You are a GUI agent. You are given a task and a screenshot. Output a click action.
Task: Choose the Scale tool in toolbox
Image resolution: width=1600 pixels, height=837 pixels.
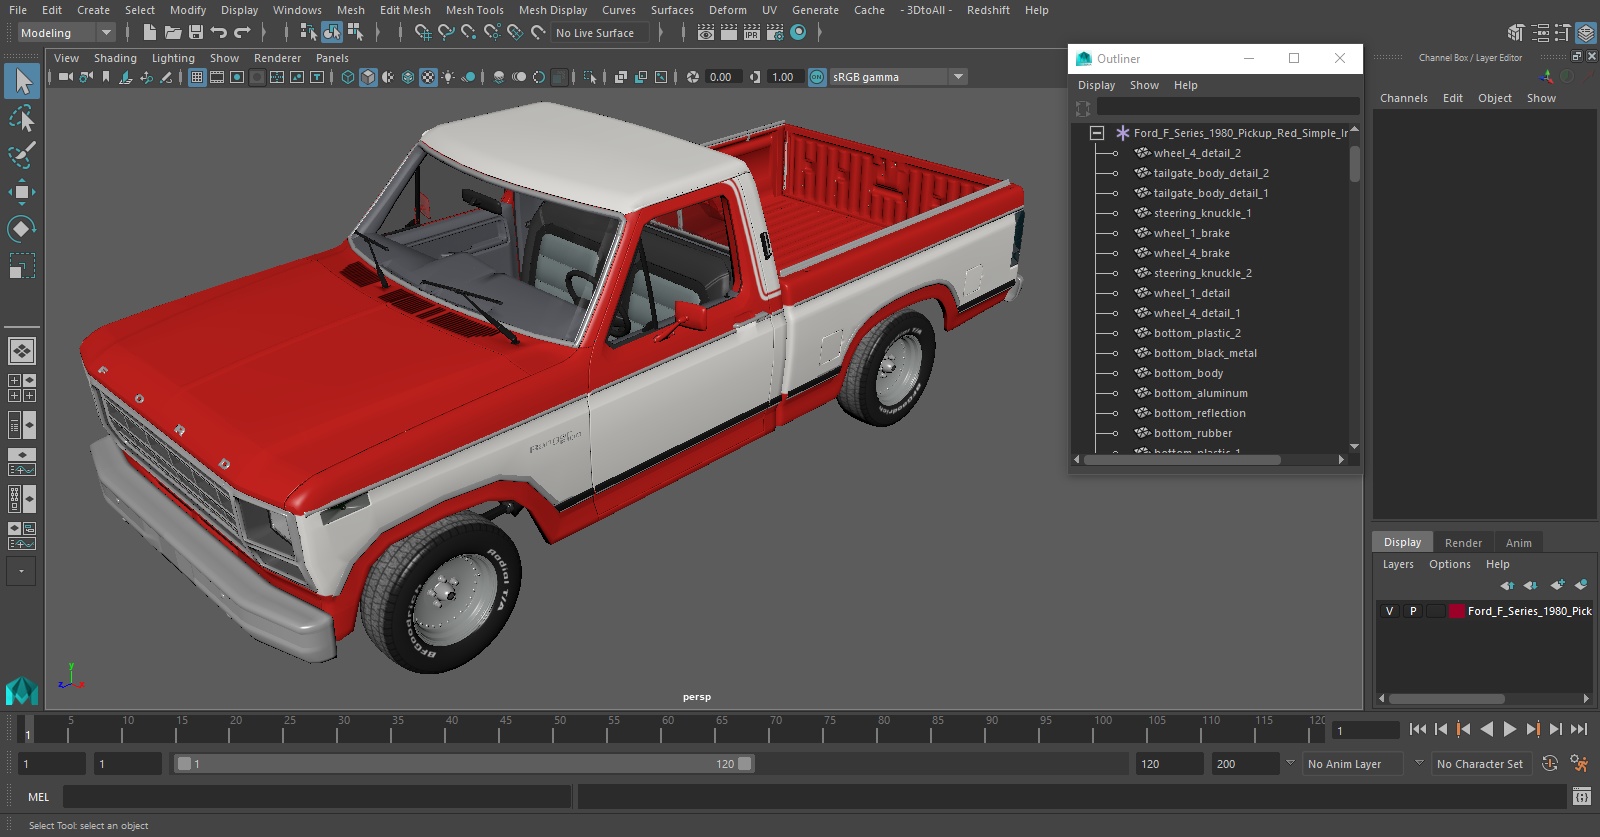[21, 266]
